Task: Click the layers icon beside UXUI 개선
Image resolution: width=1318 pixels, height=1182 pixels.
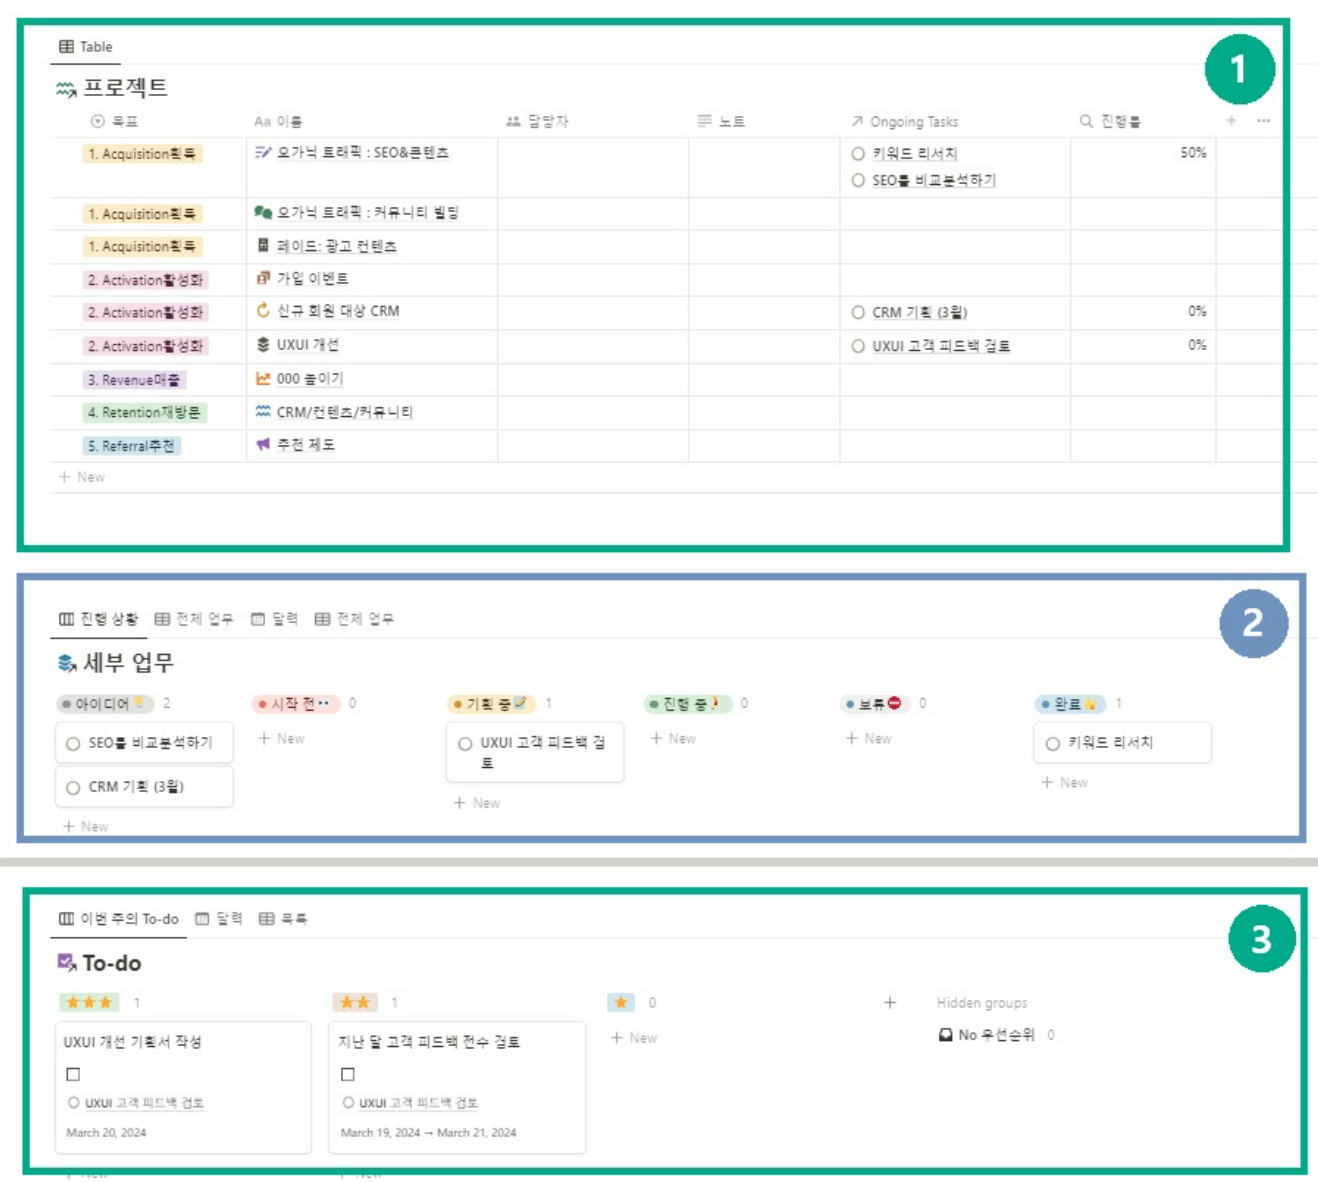Action: click(263, 344)
